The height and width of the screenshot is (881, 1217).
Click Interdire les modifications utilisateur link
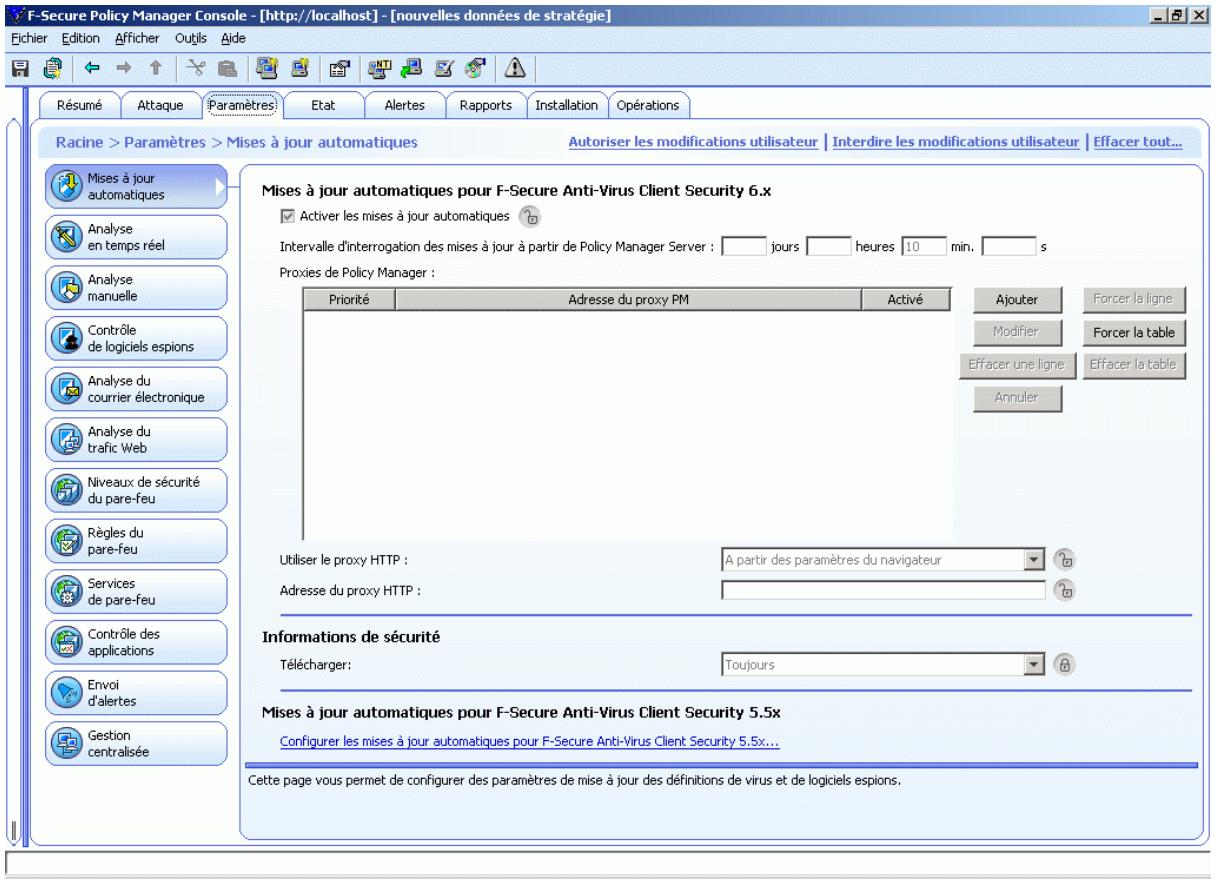click(957, 142)
